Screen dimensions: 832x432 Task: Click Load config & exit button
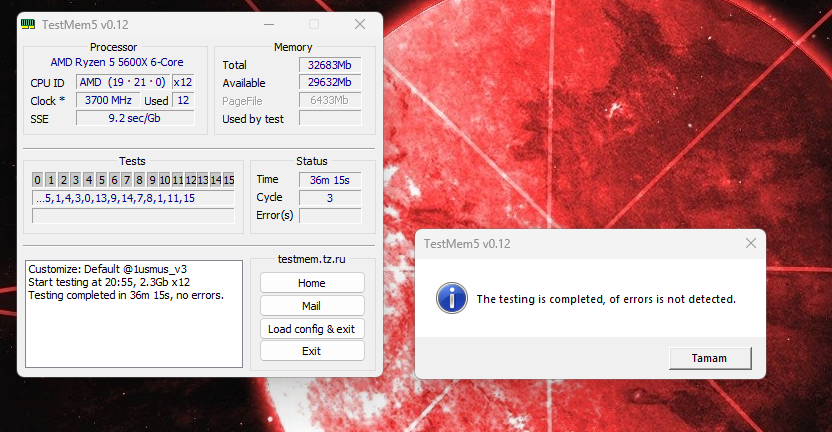[x=312, y=329]
